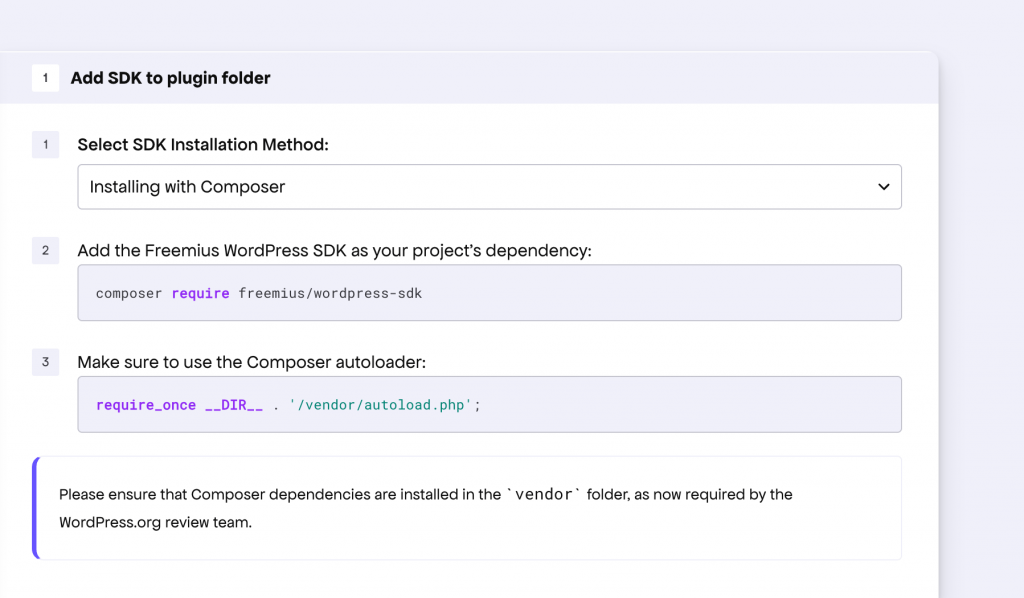The height and width of the screenshot is (598, 1024).
Task: Click the 'require' keyword in composer command
Action: pyautogui.click(x=200, y=293)
